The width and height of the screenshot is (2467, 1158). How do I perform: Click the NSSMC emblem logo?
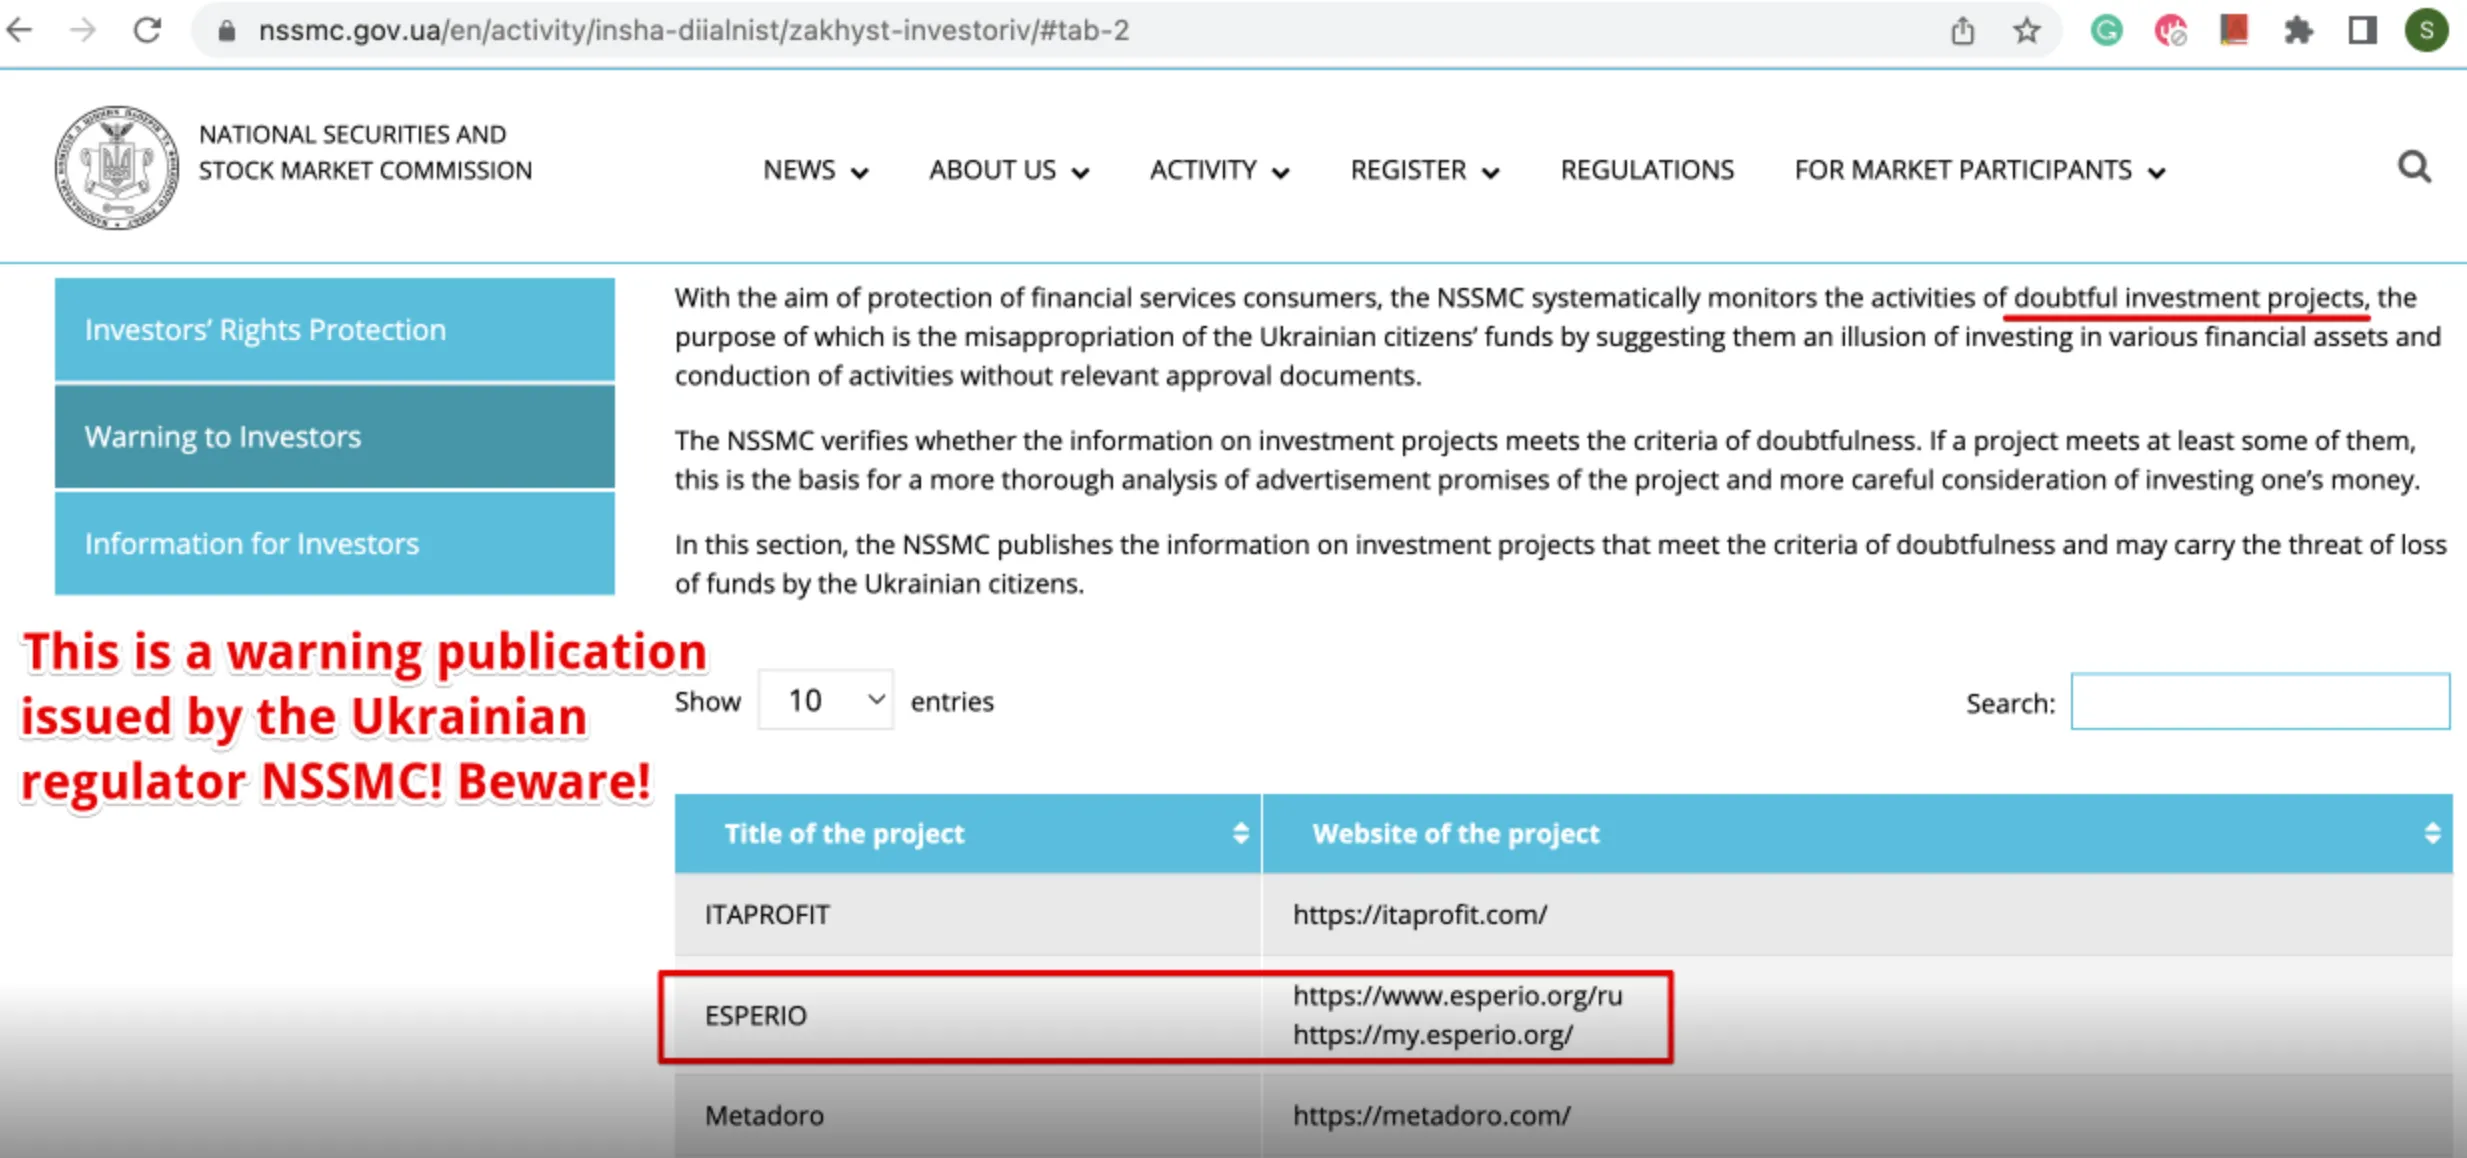click(x=116, y=167)
